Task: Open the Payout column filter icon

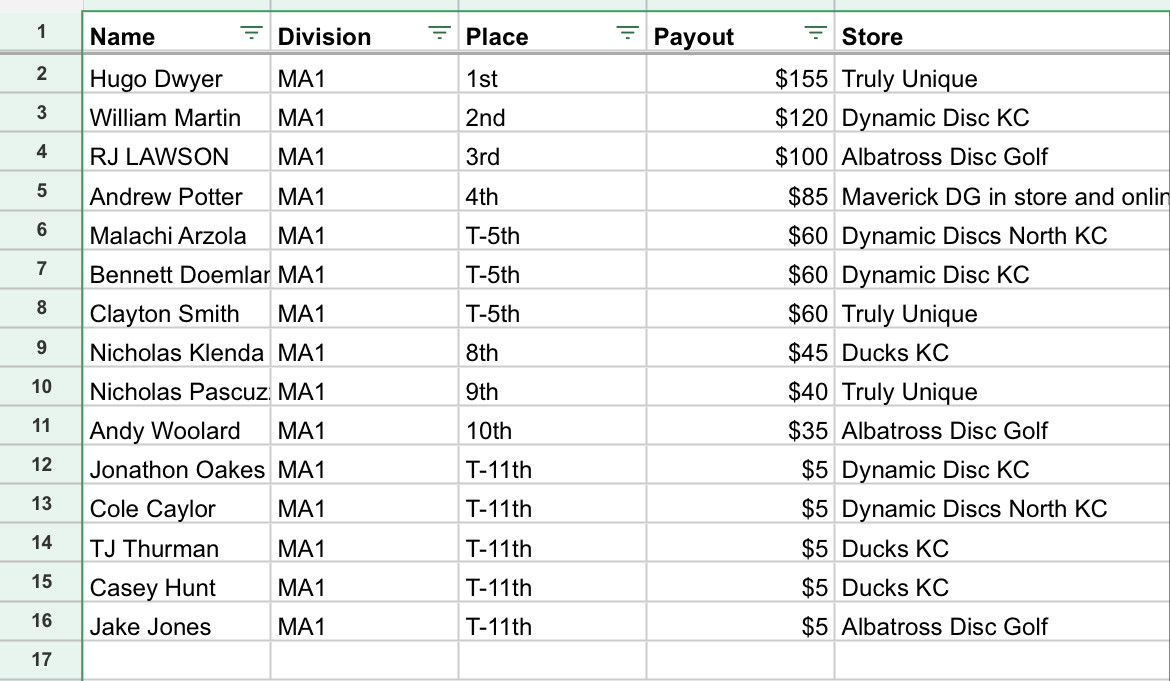Action: (x=816, y=34)
